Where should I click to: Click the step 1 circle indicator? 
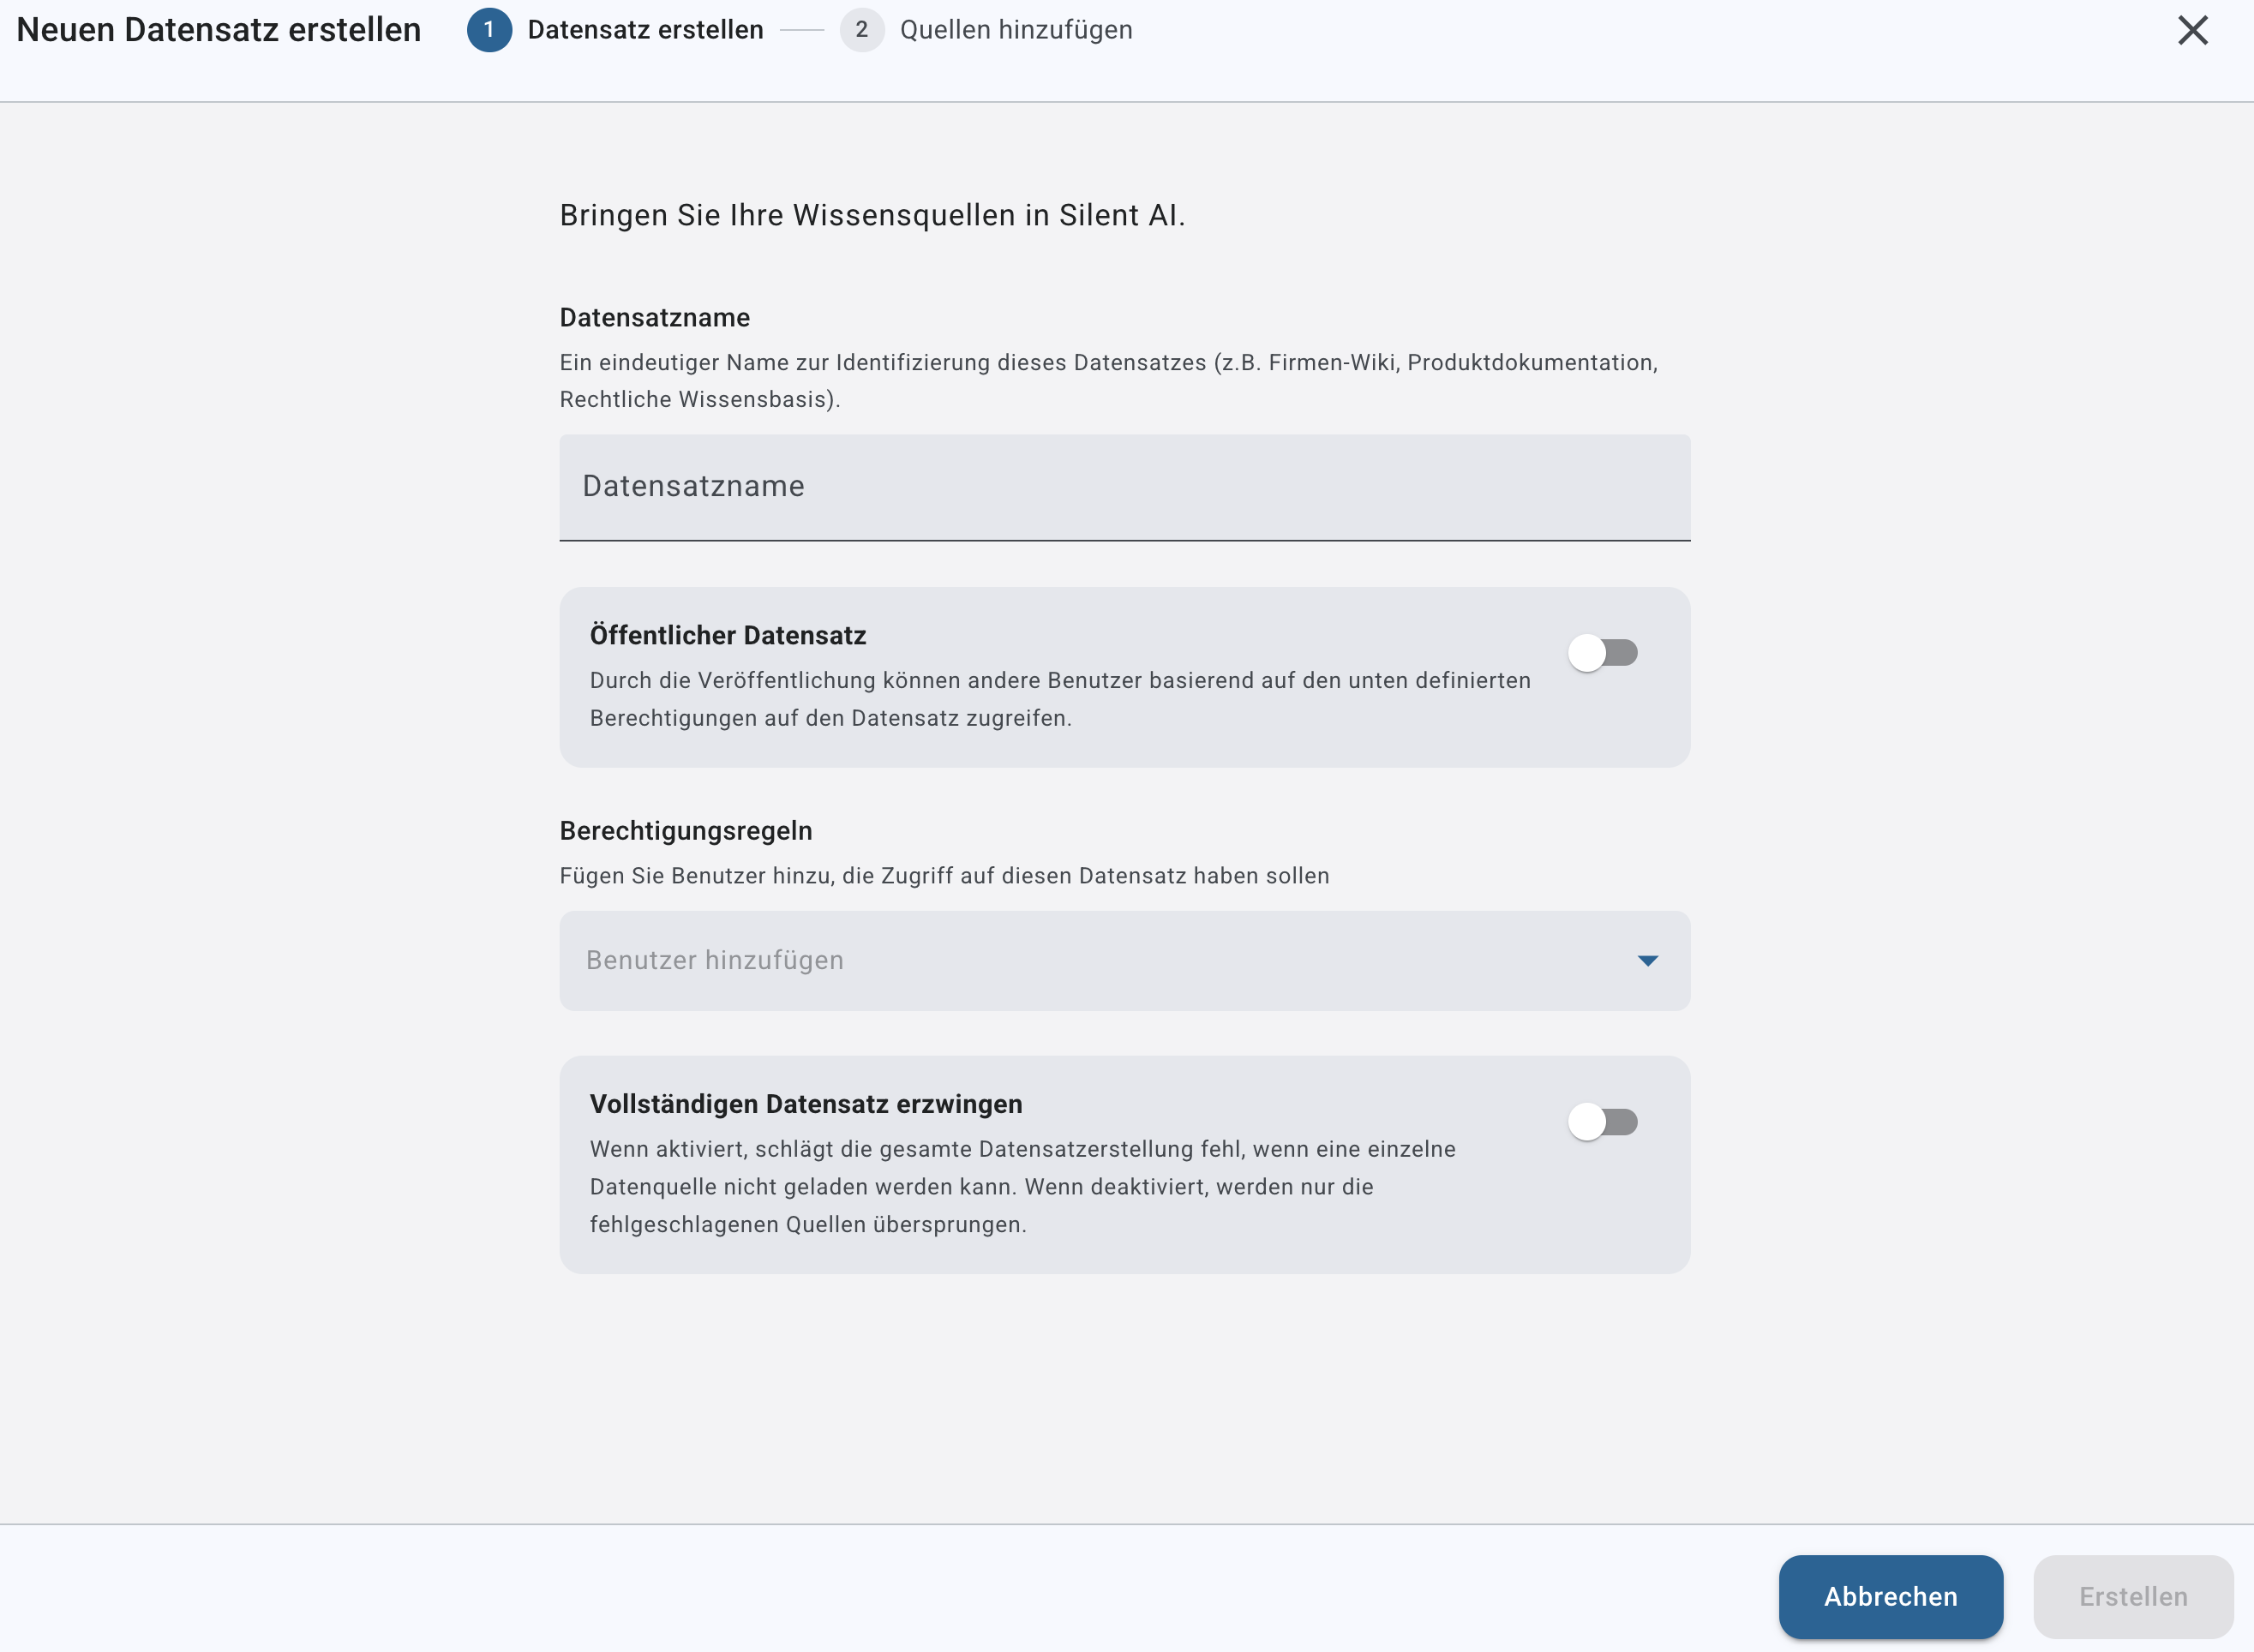click(x=489, y=30)
